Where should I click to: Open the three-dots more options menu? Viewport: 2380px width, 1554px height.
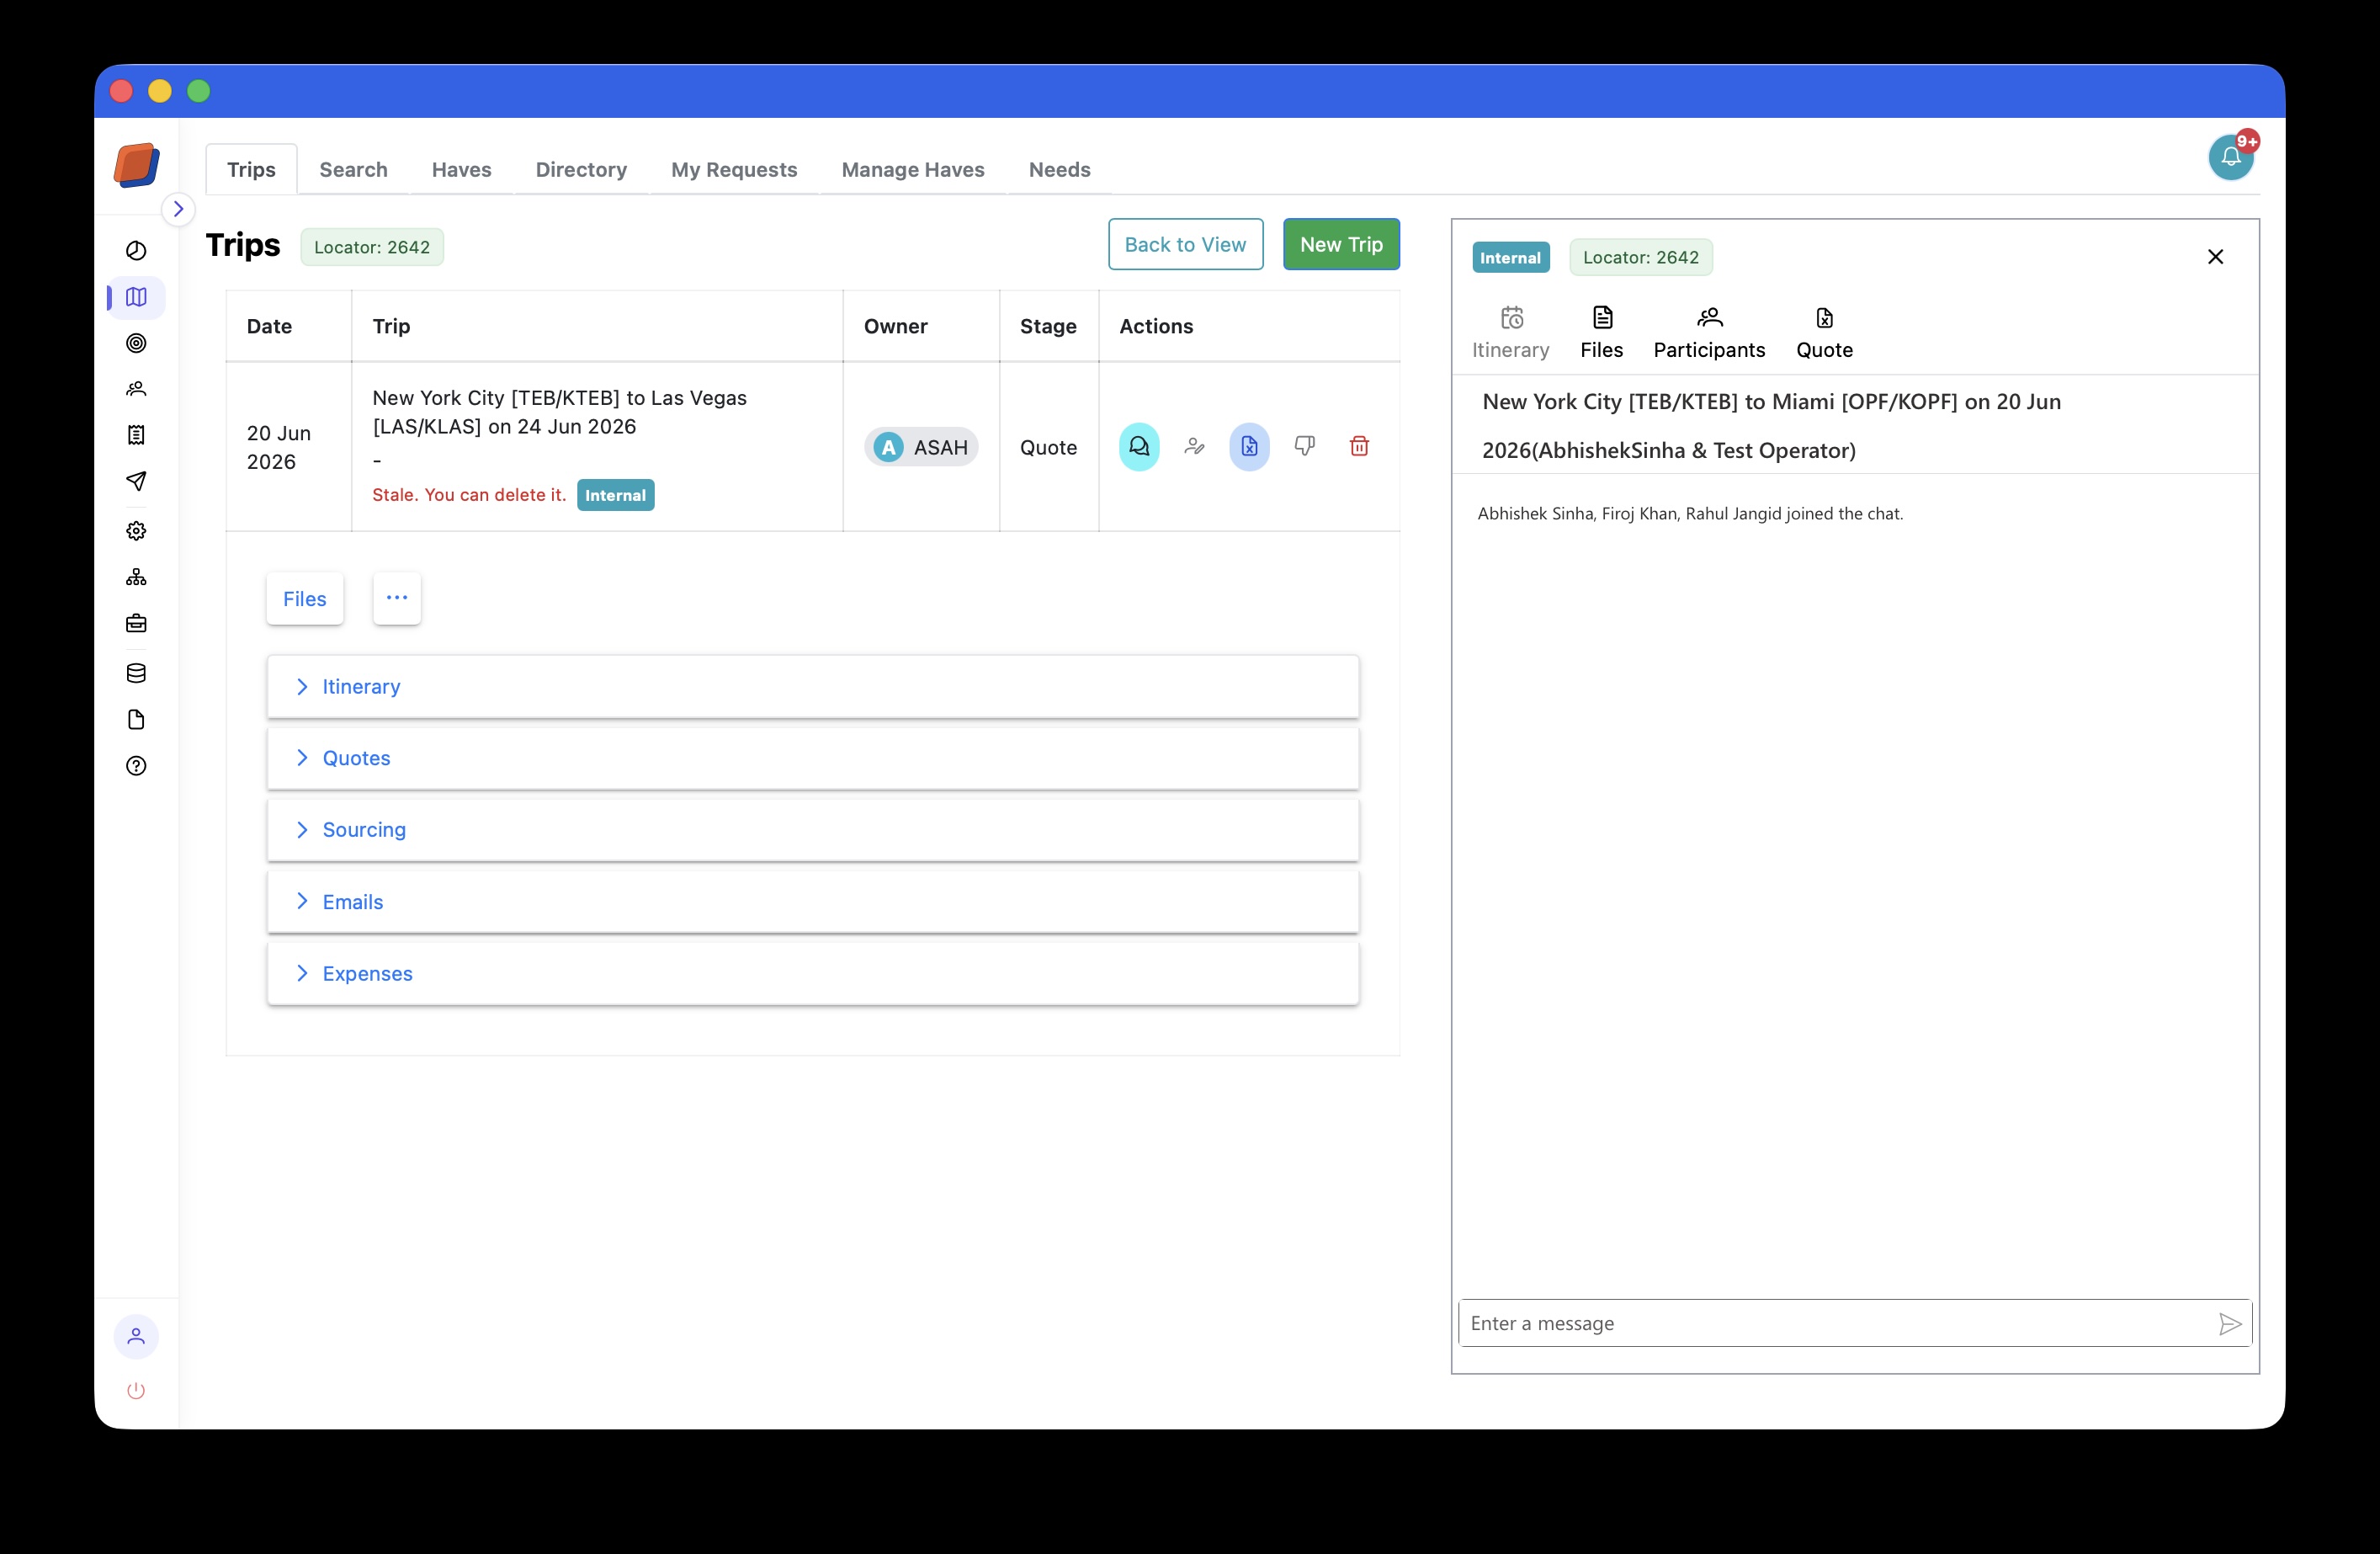coord(397,598)
